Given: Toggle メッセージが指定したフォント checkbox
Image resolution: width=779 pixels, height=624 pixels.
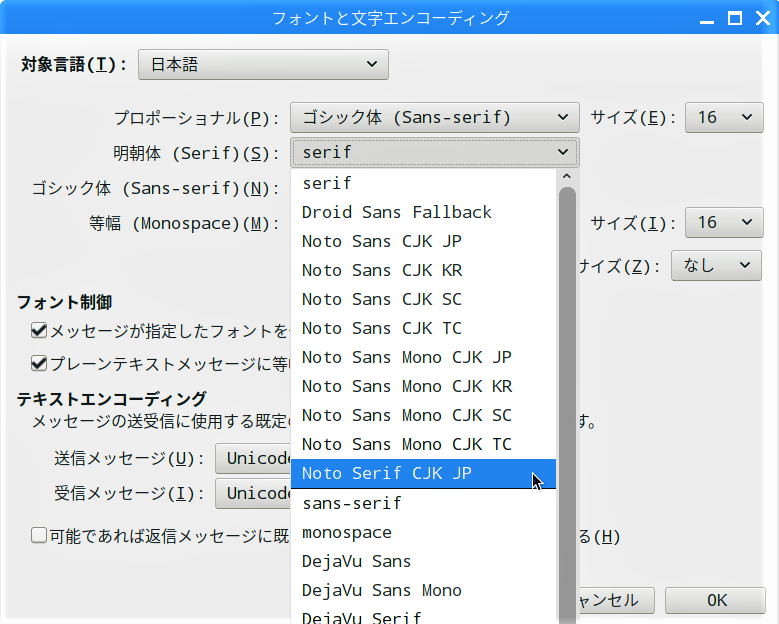Looking at the screenshot, I should pos(39,330).
